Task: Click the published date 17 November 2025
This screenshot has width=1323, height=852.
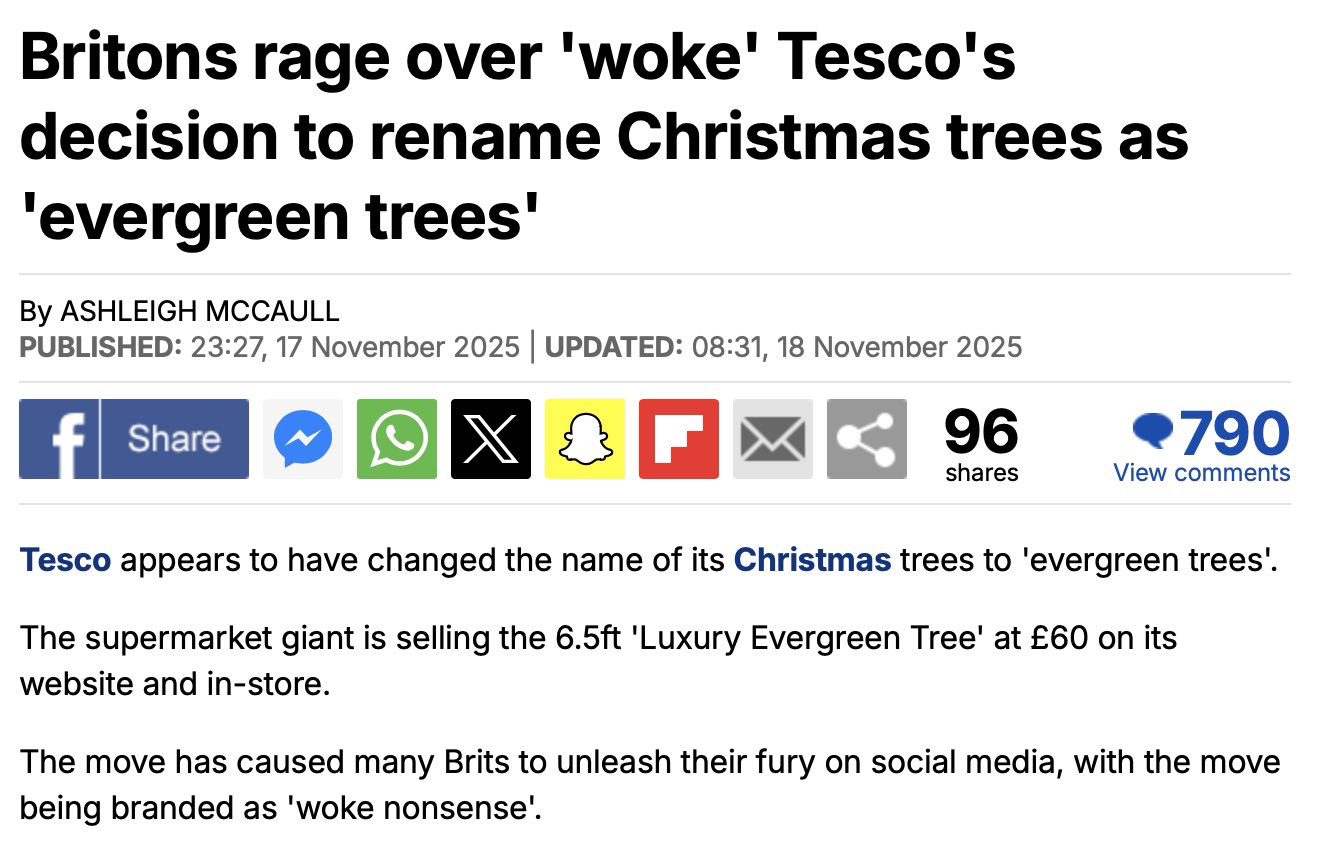Action: (398, 347)
